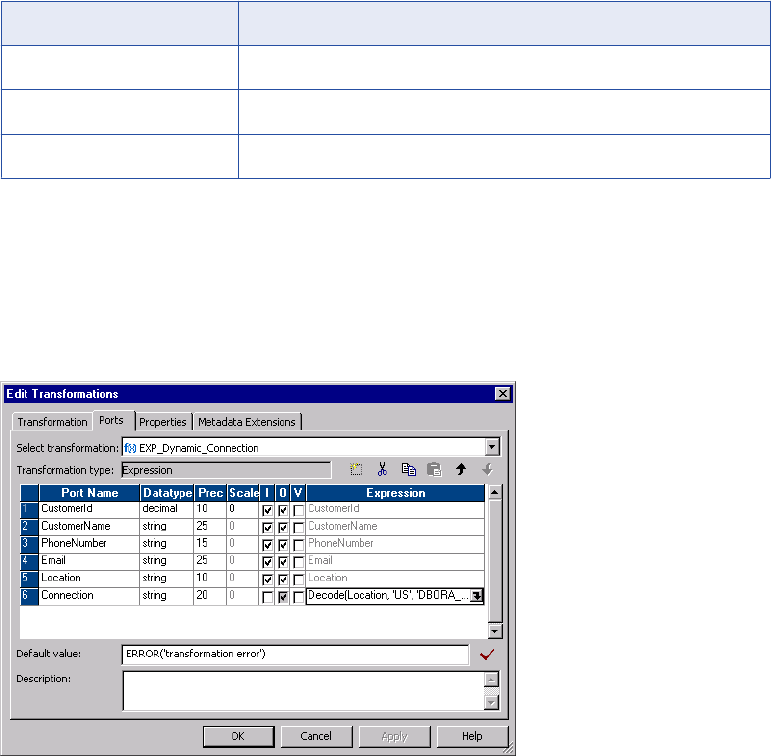Click the Port Name column header
Viewport: 771px width, 756px height.
click(89, 493)
